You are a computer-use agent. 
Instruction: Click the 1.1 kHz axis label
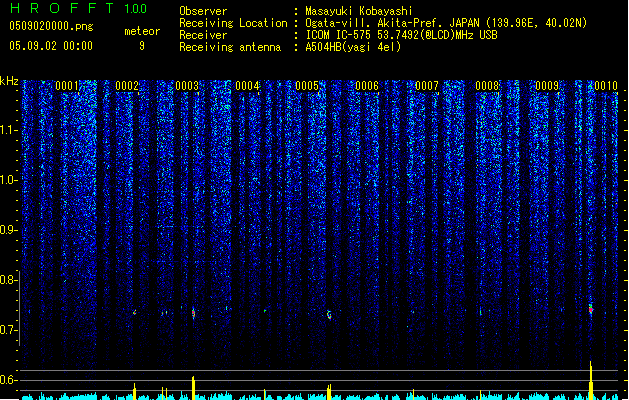(x=8, y=130)
